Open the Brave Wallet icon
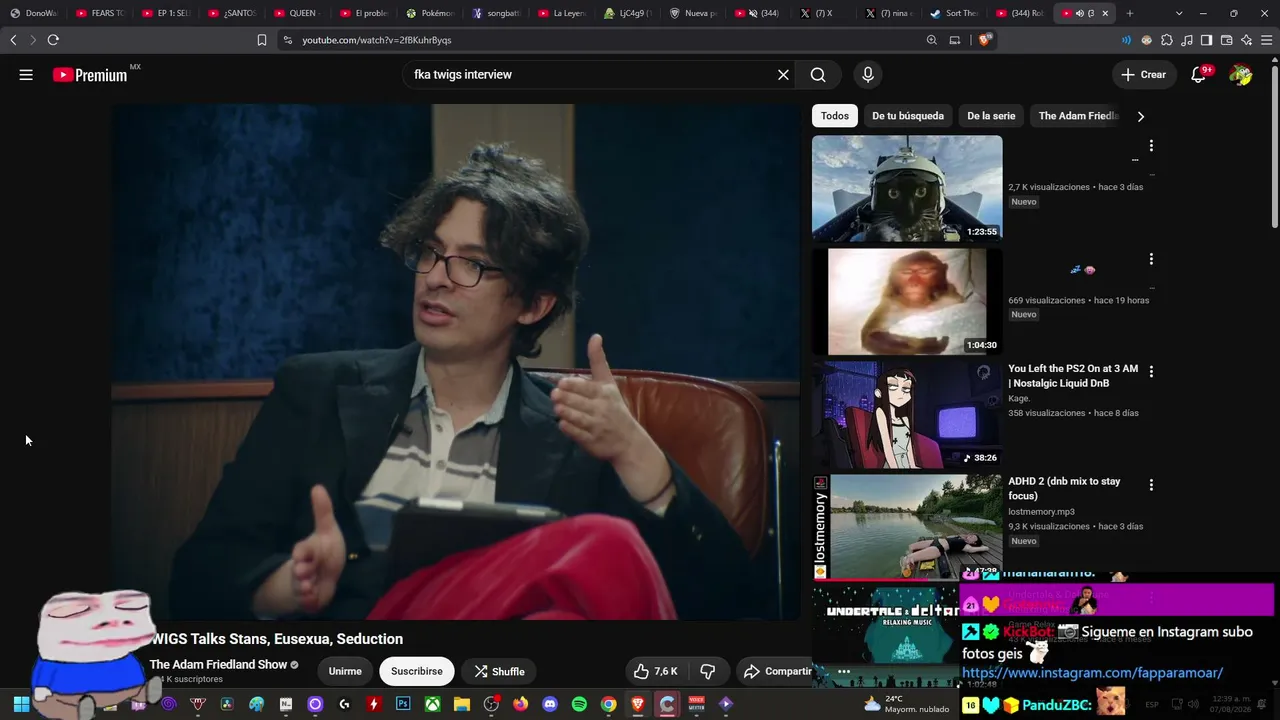Image resolution: width=1280 pixels, height=720 pixels. click(1227, 40)
